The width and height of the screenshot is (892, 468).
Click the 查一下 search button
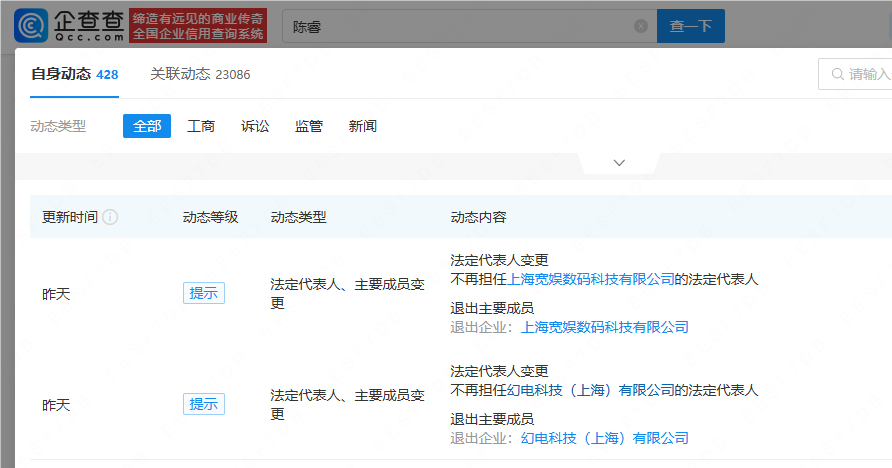pos(691,26)
